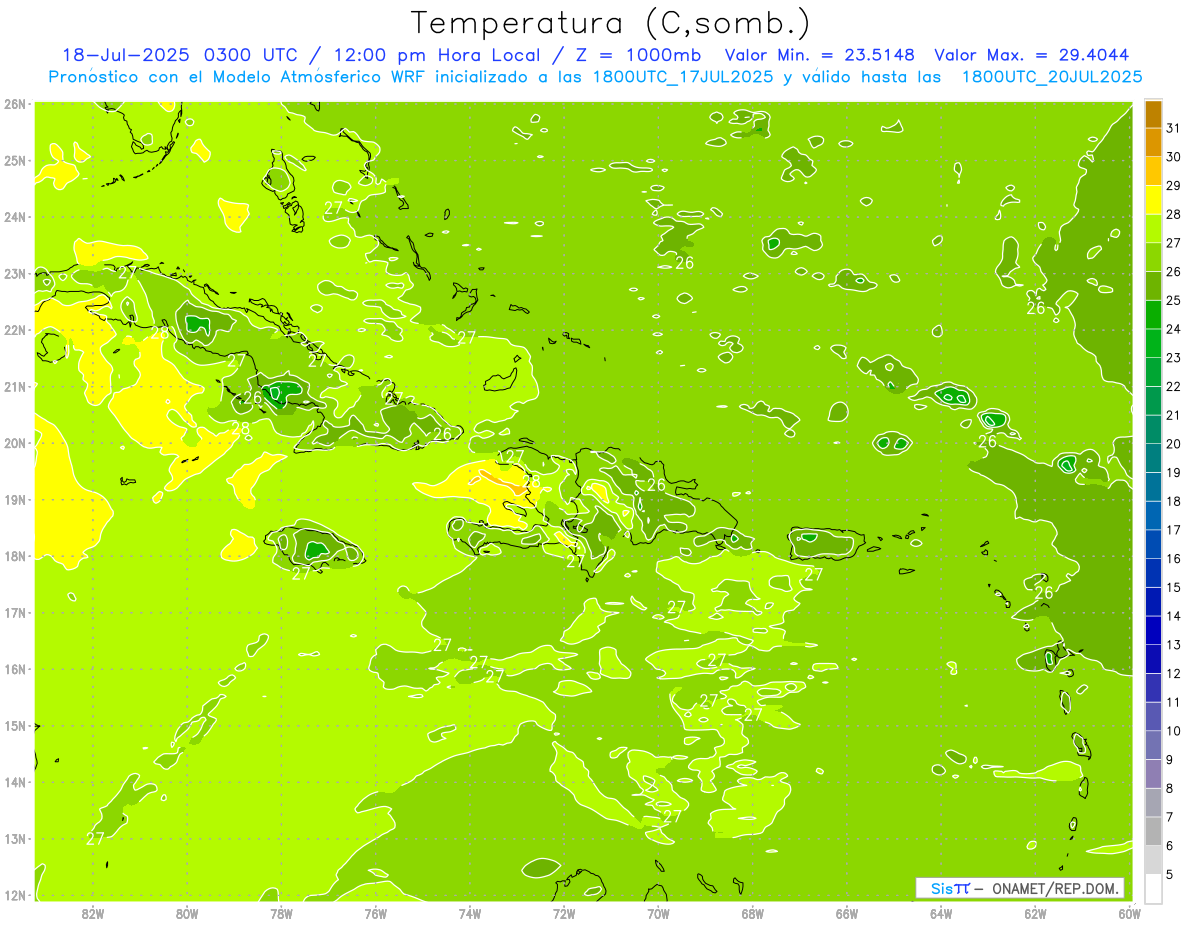Click the 80W longitude label
The image size is (1200, 927).
[x=187, y=912]
